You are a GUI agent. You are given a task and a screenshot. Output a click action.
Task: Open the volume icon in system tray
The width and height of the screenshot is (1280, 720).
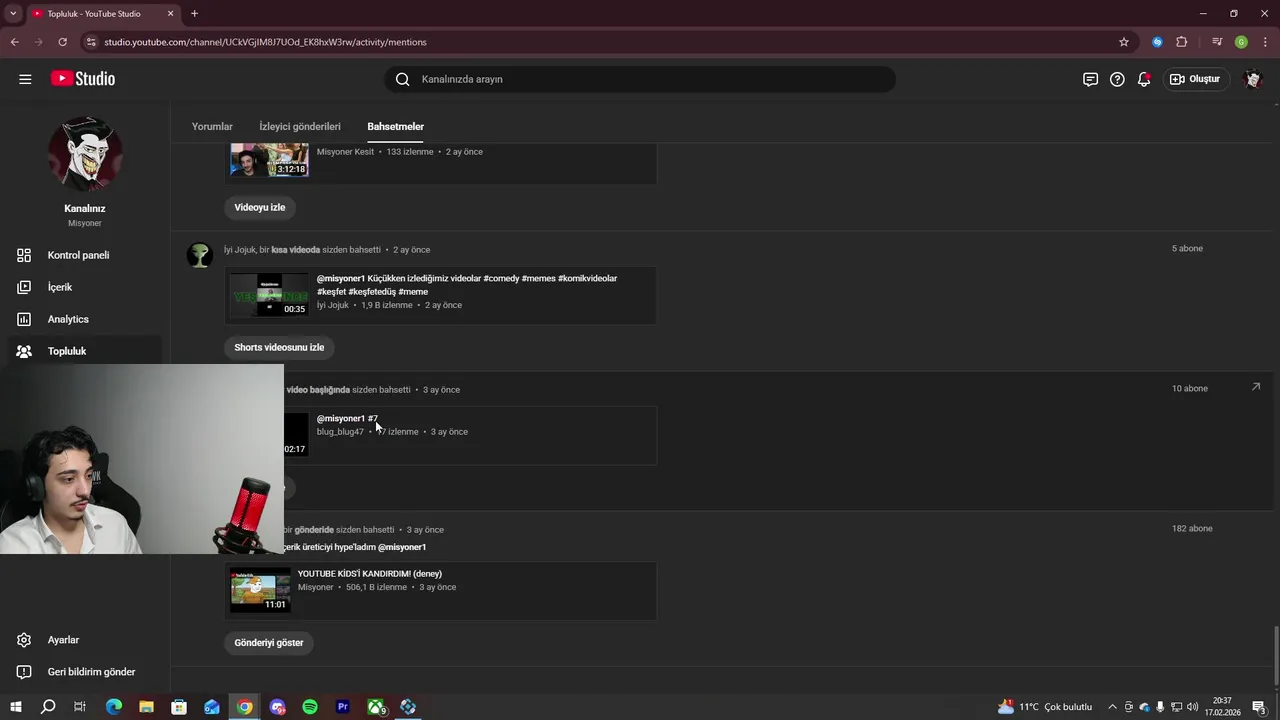point(1193,707)
